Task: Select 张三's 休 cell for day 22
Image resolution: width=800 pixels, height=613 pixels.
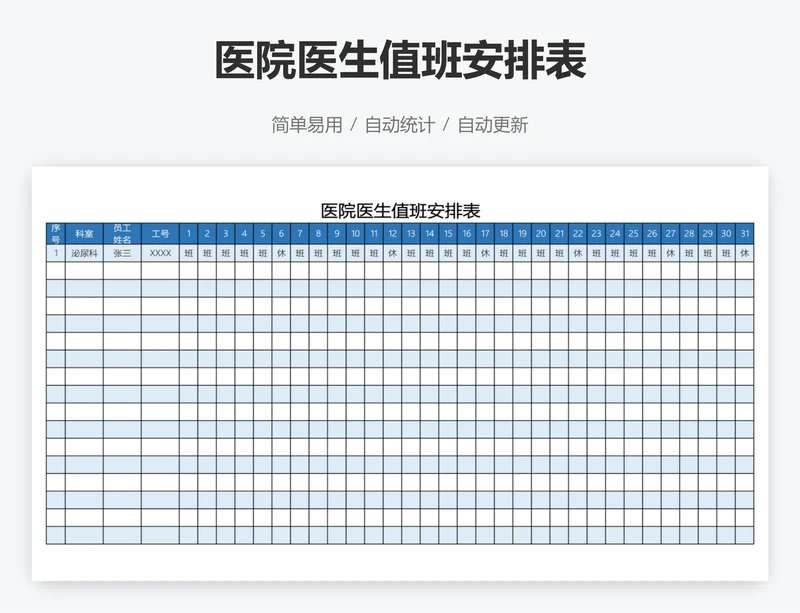Action: tap(578, 253)
